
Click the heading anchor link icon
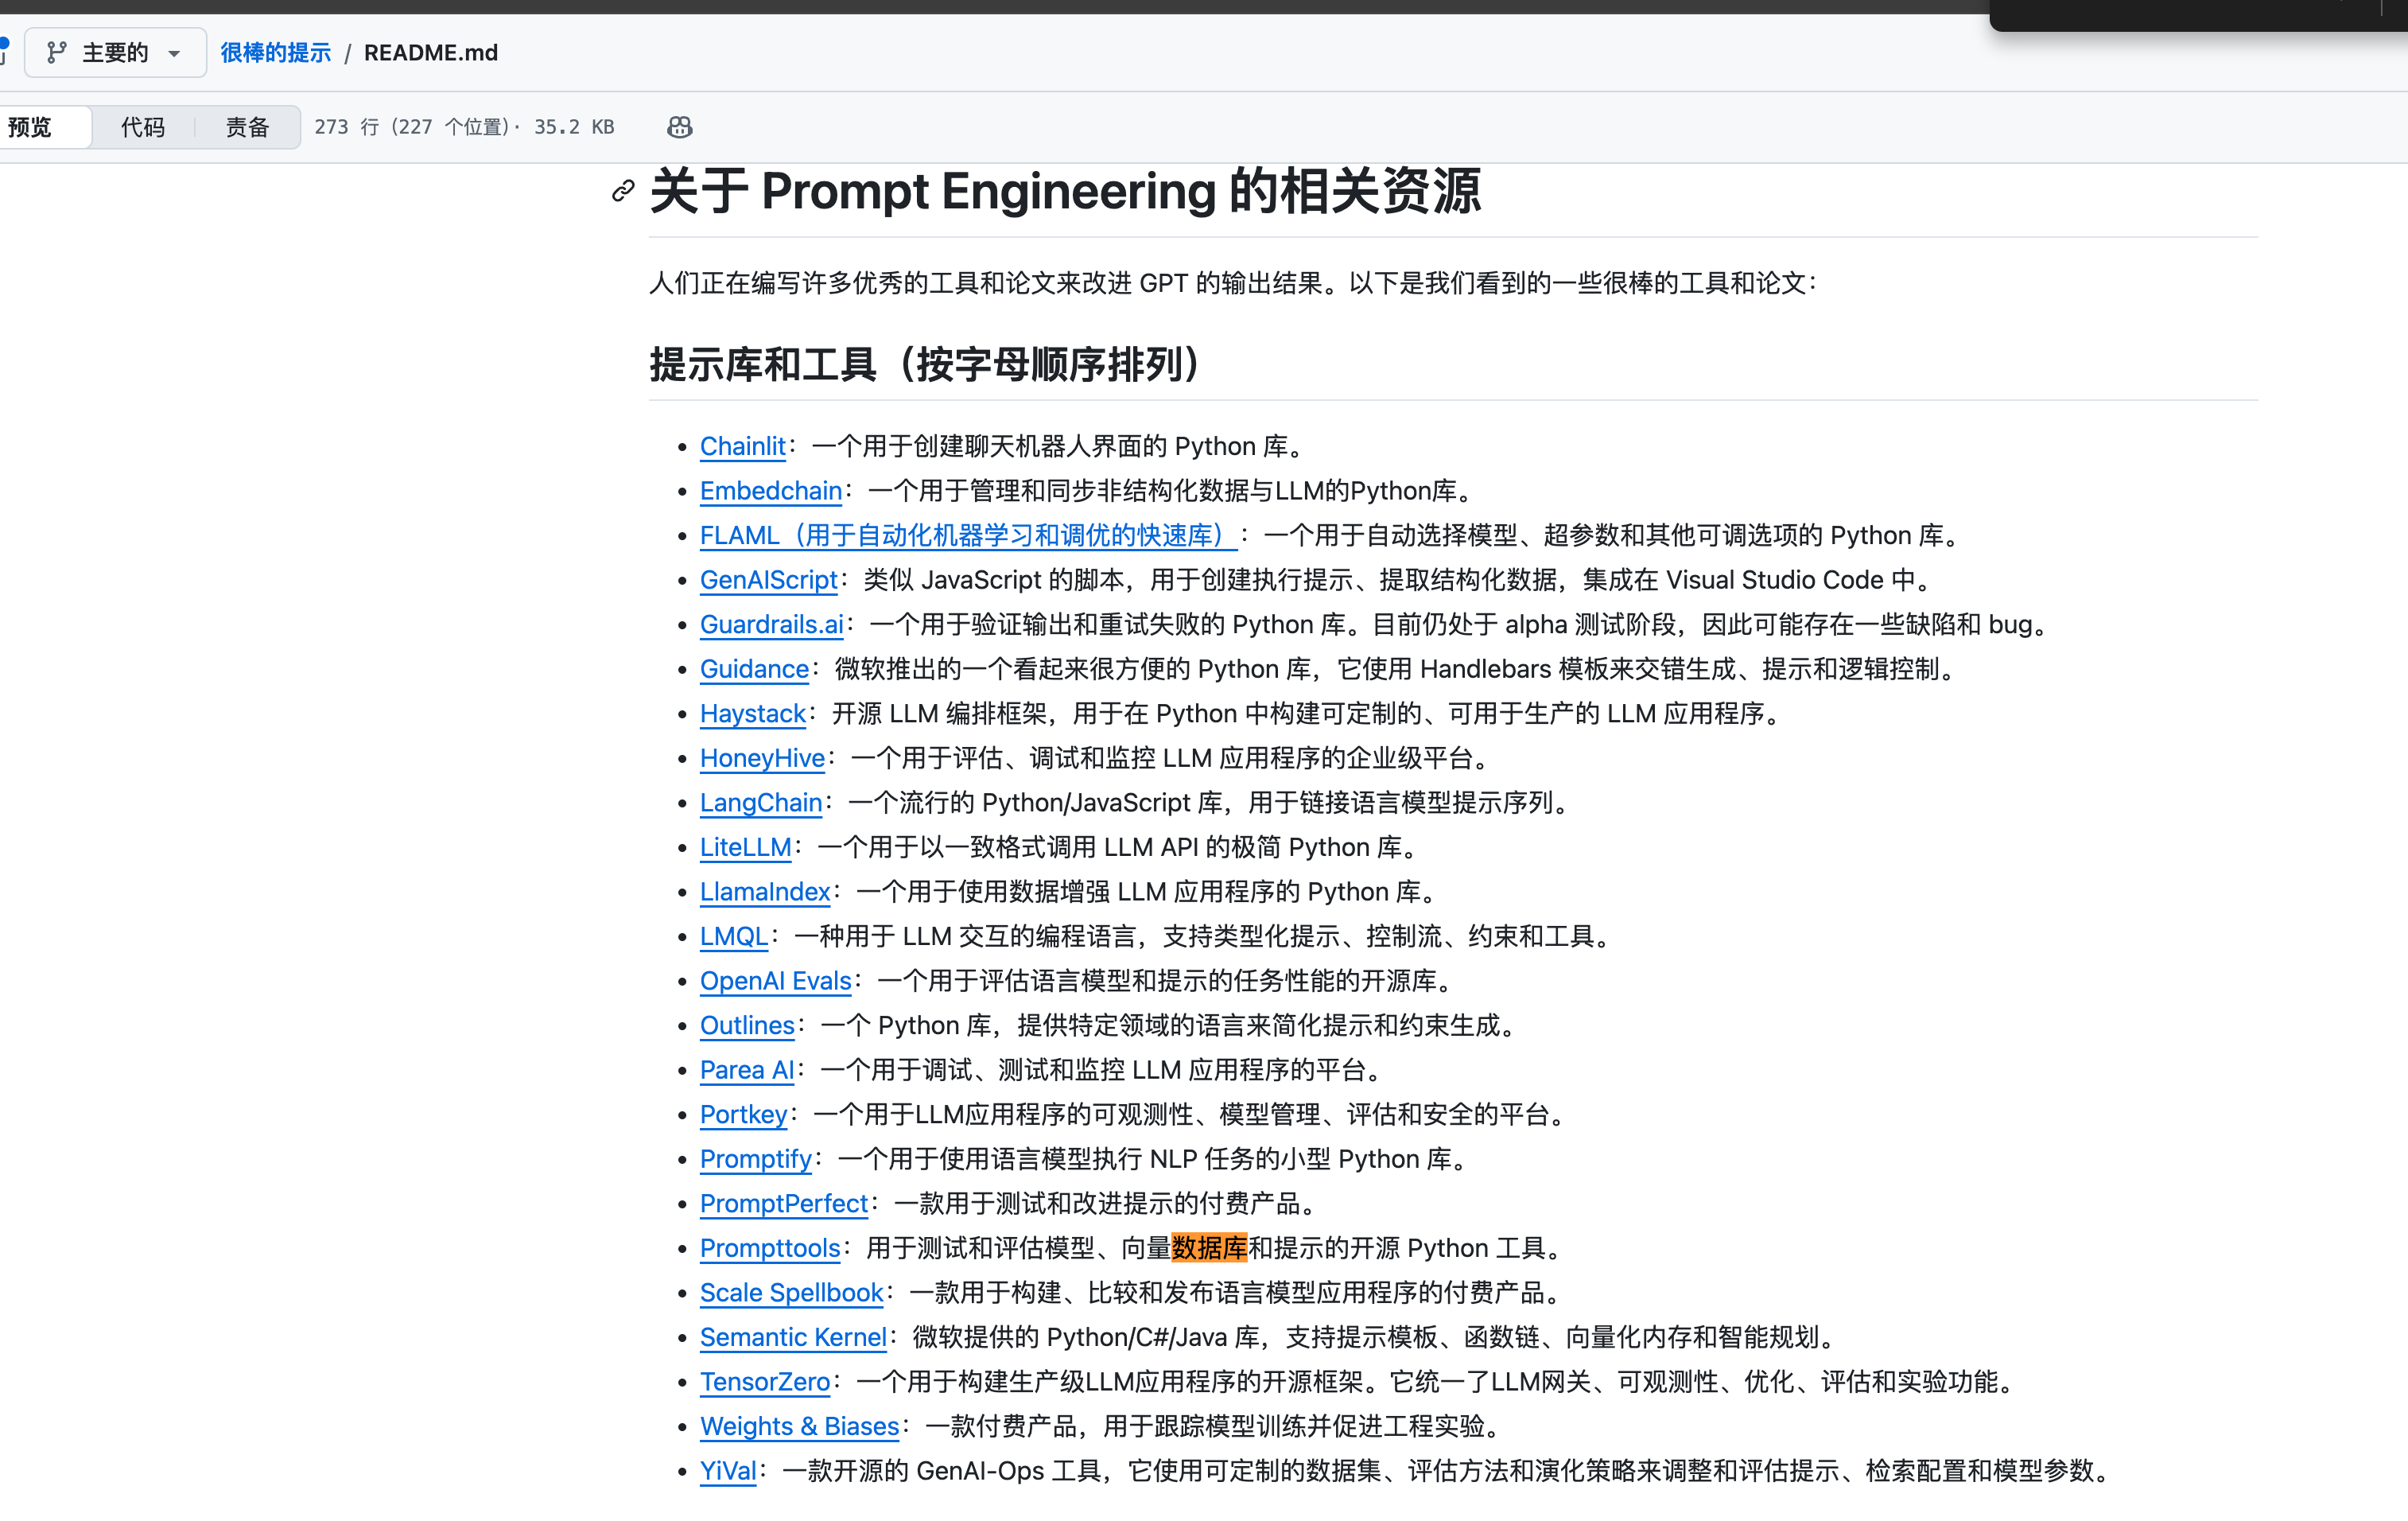tap(623, 190)
